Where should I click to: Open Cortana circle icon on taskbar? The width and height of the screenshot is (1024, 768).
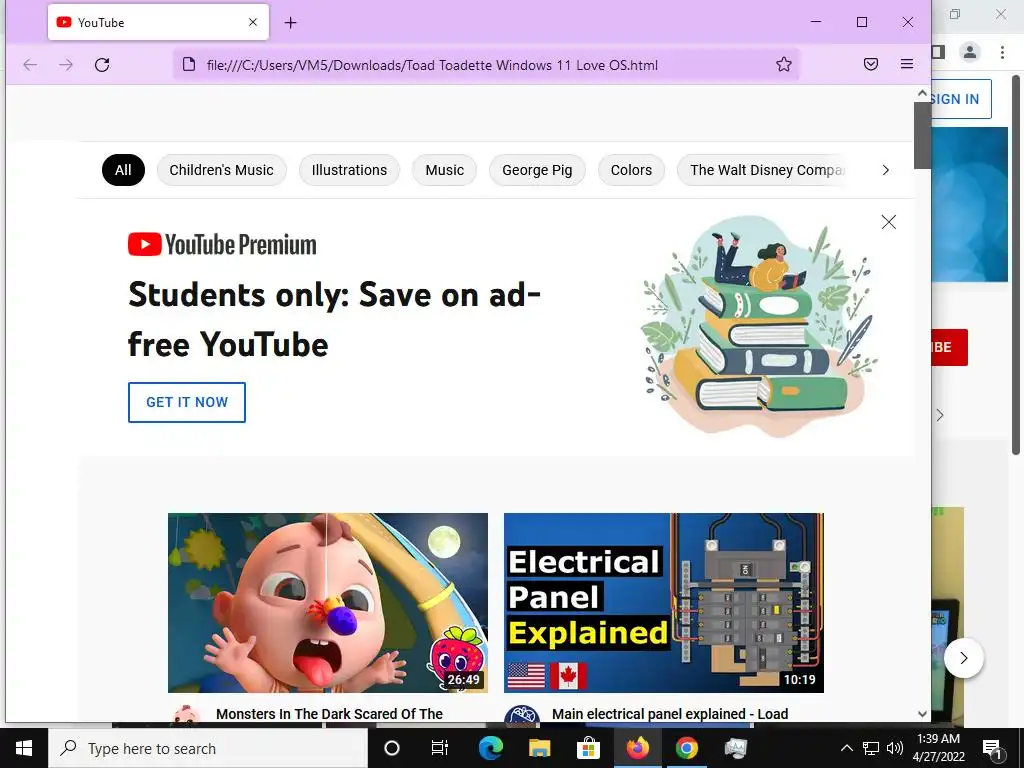[x=391, y=748]
